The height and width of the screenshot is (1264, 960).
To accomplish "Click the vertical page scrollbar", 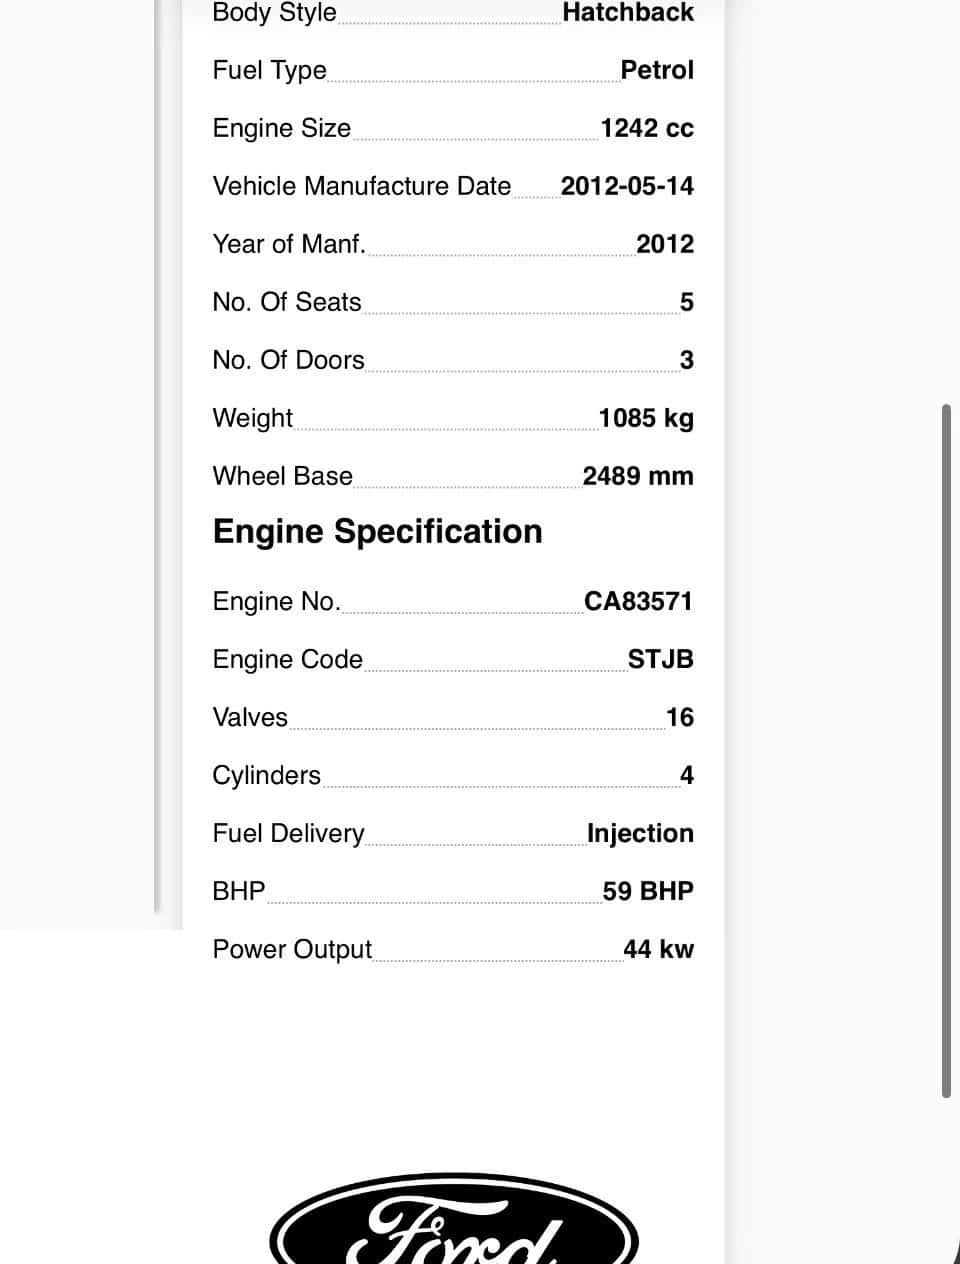I will pyautogui.click(x=946, y=751).
